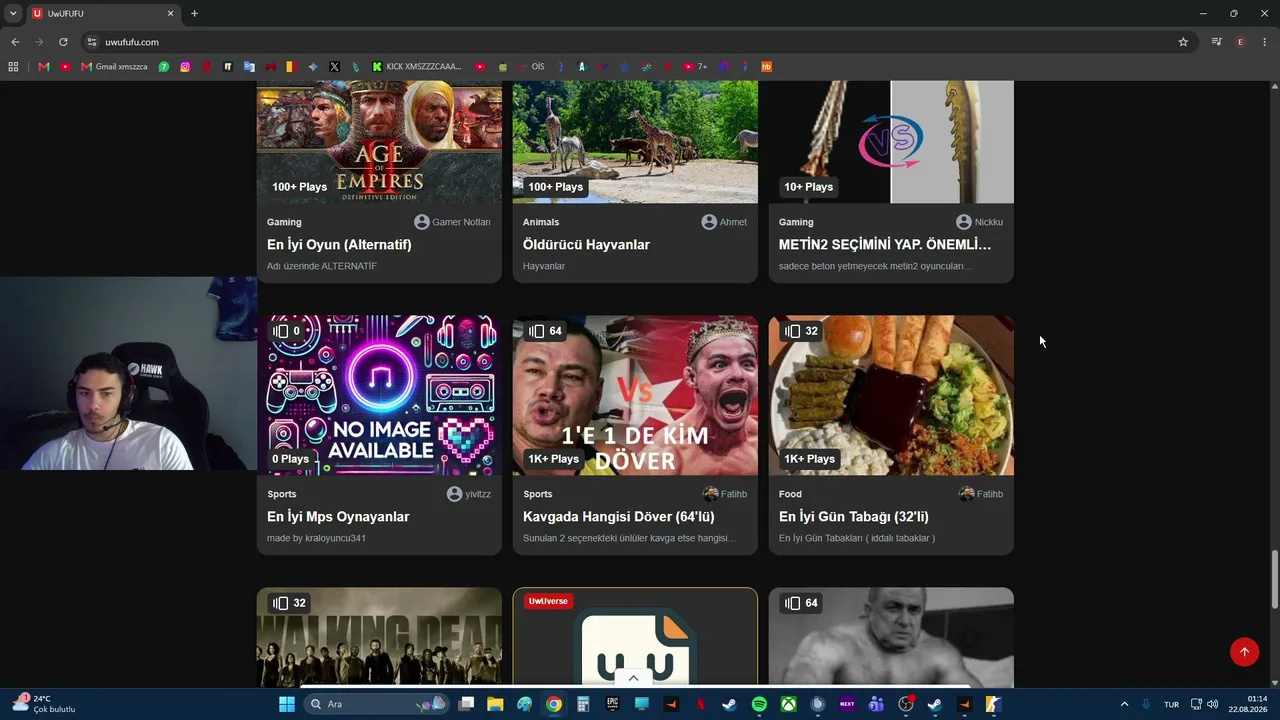
Task: Click the Animals category label
Action: 541,222
